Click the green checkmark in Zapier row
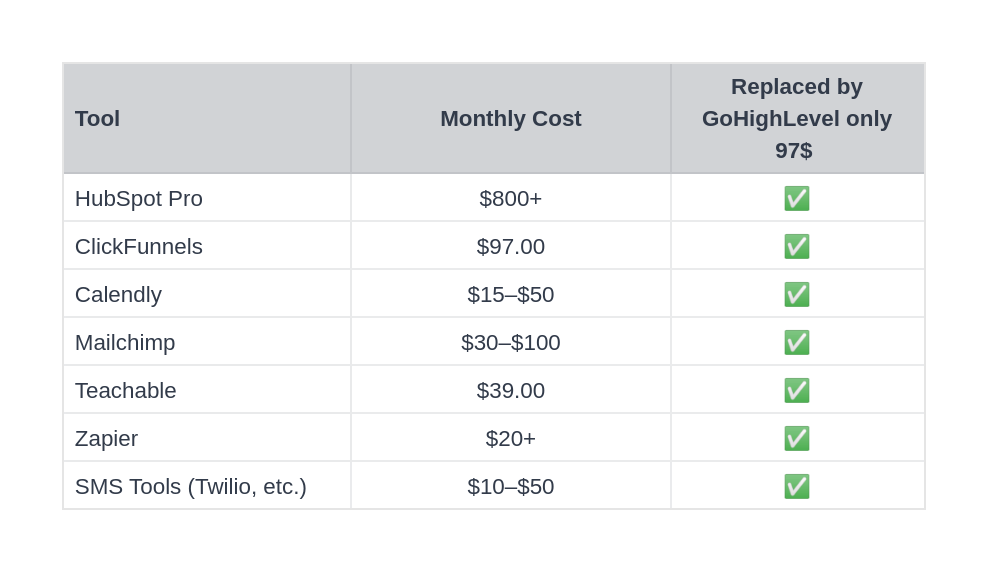This screenshot has height=572, width=988. click(796, 438)
